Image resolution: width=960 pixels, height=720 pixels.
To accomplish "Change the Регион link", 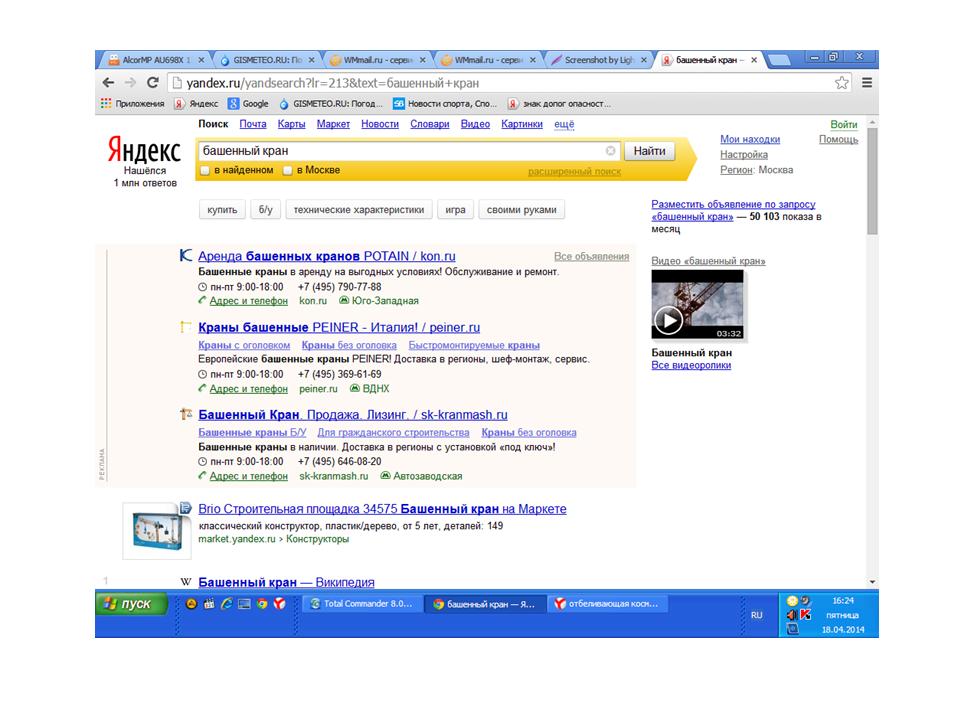I will click(736, 170).
